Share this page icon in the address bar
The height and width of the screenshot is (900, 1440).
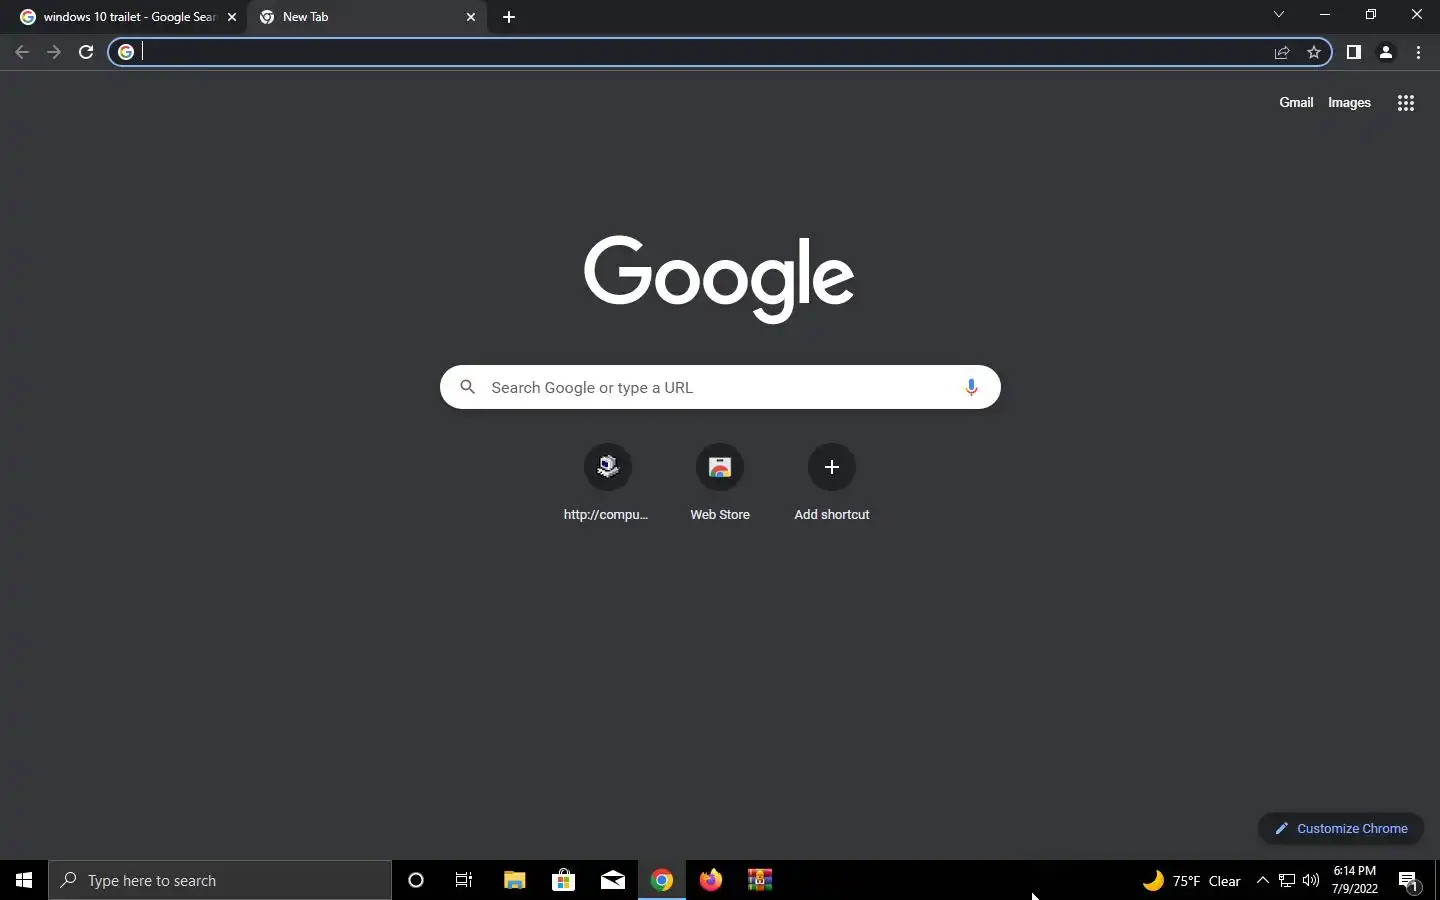point(1282,52)
